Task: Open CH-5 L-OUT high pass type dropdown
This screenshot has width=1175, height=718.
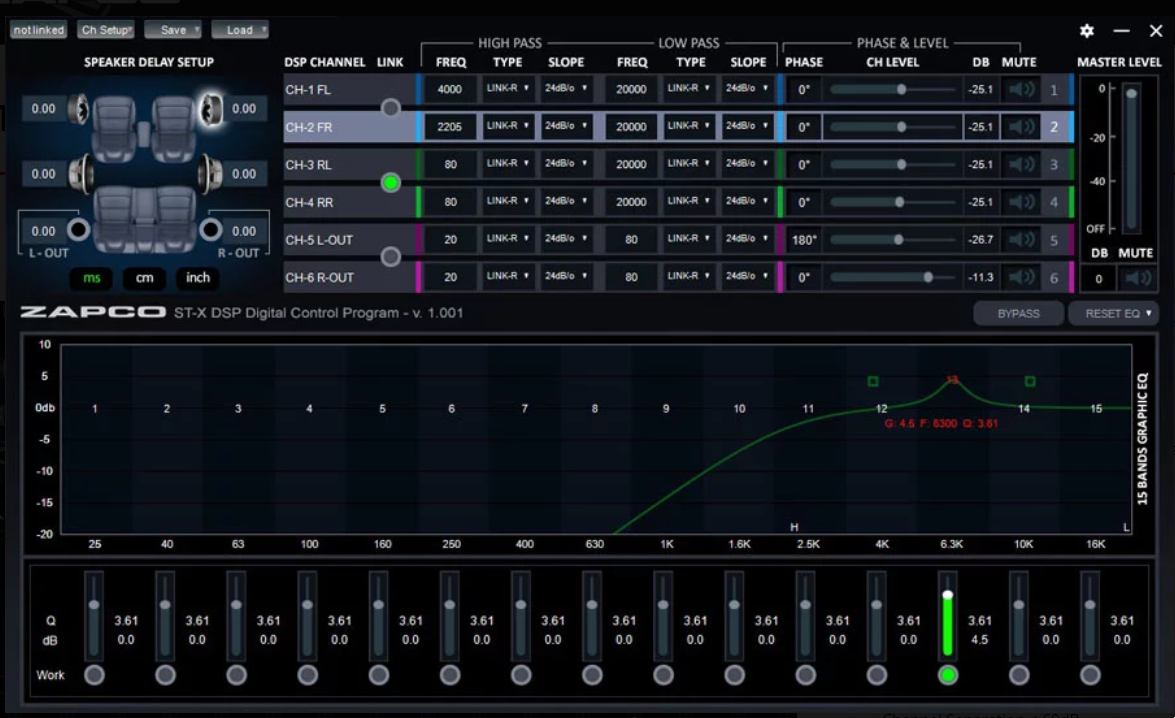Action: tap(508, 238)
